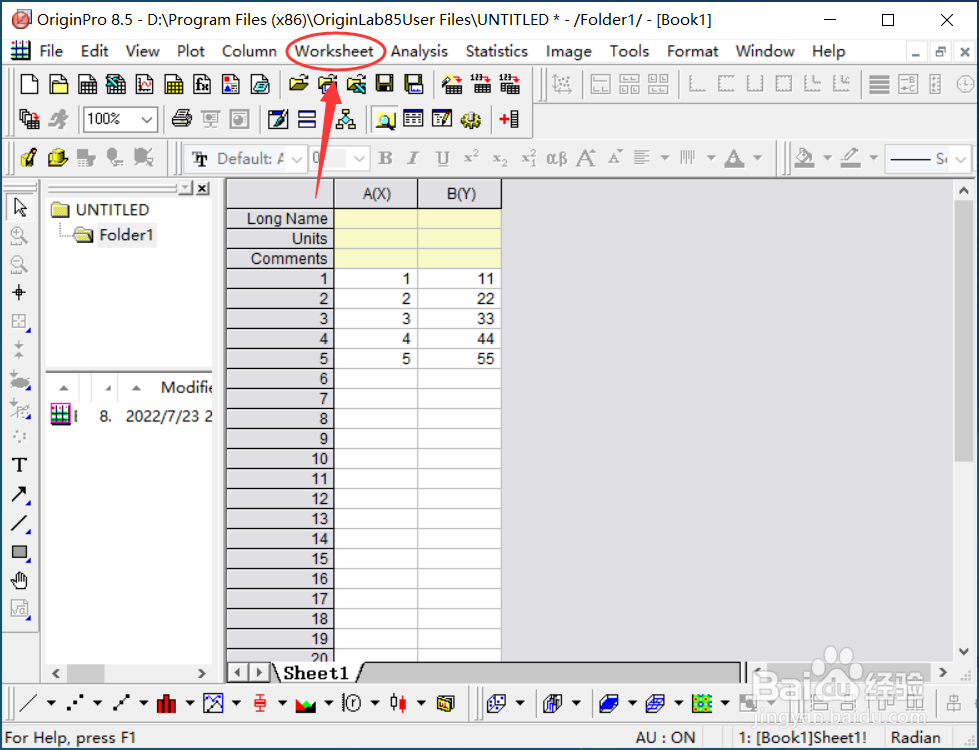979x750 pixels.
Task: Select the Screen Reader crosshair tool
Action: 19,292
